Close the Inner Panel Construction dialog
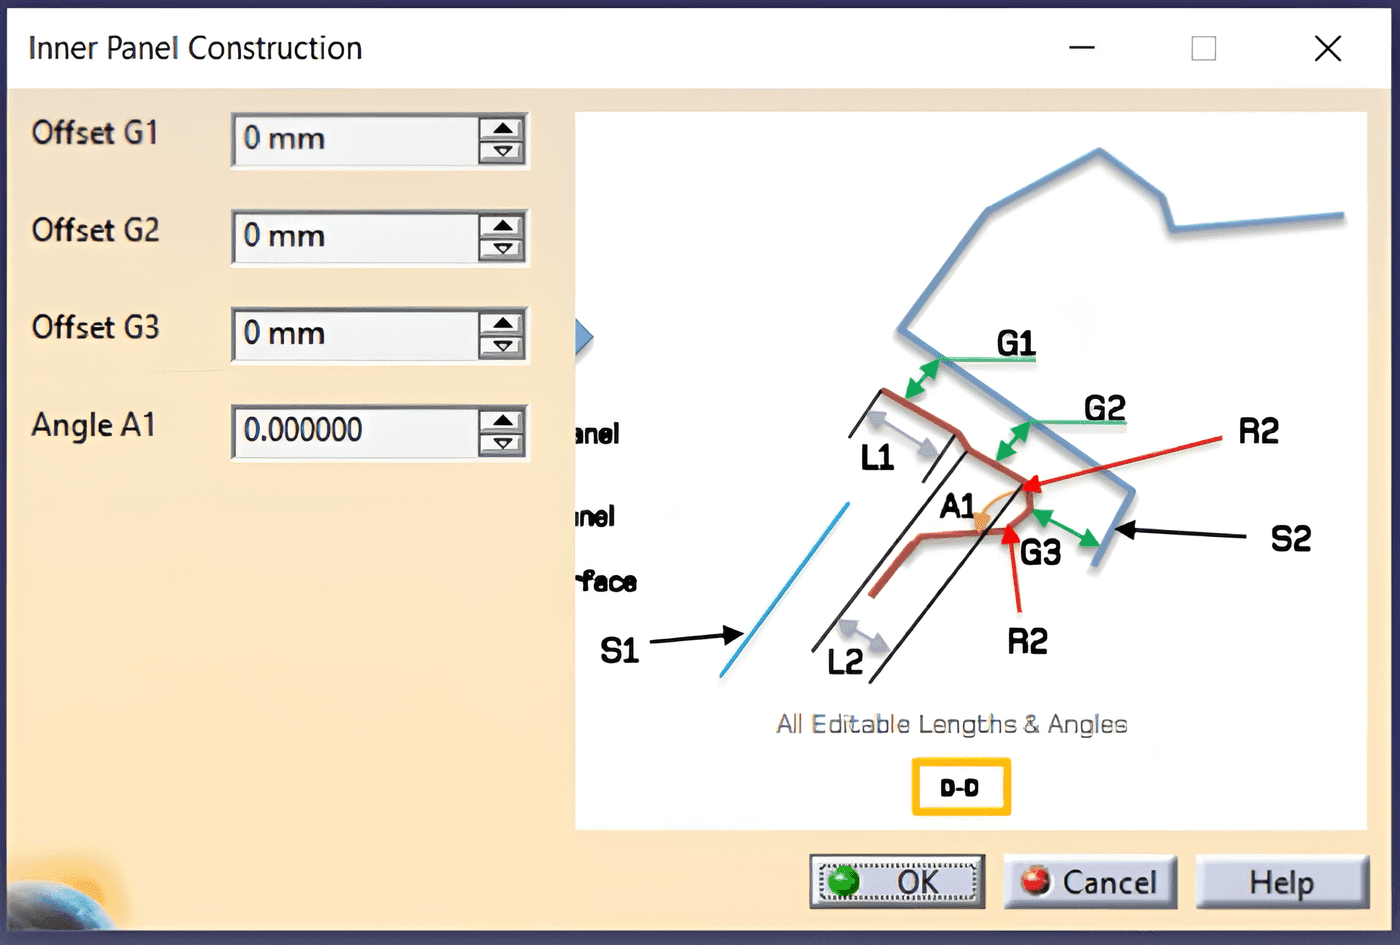Viewport: 1400px width, 945px height. (x=1328, y=48)
